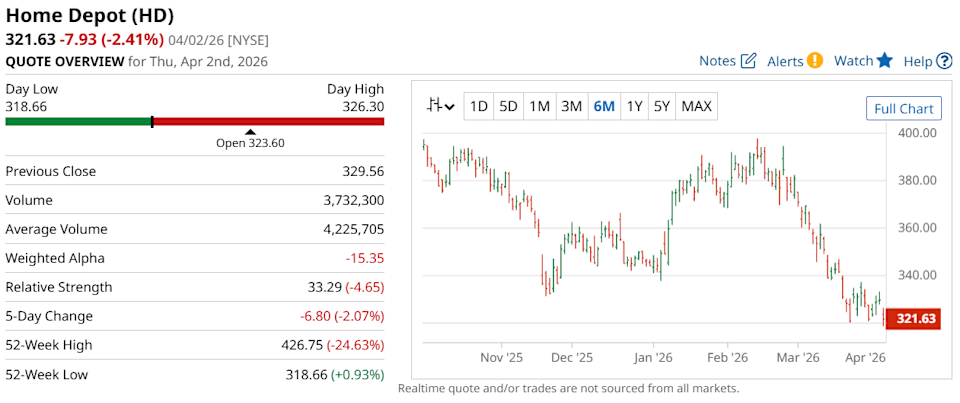Image resolution: width=960 pixels, height=403 pixels.
Task: Click the orange Alerts exclamation icon
Action: pos(815,61)
